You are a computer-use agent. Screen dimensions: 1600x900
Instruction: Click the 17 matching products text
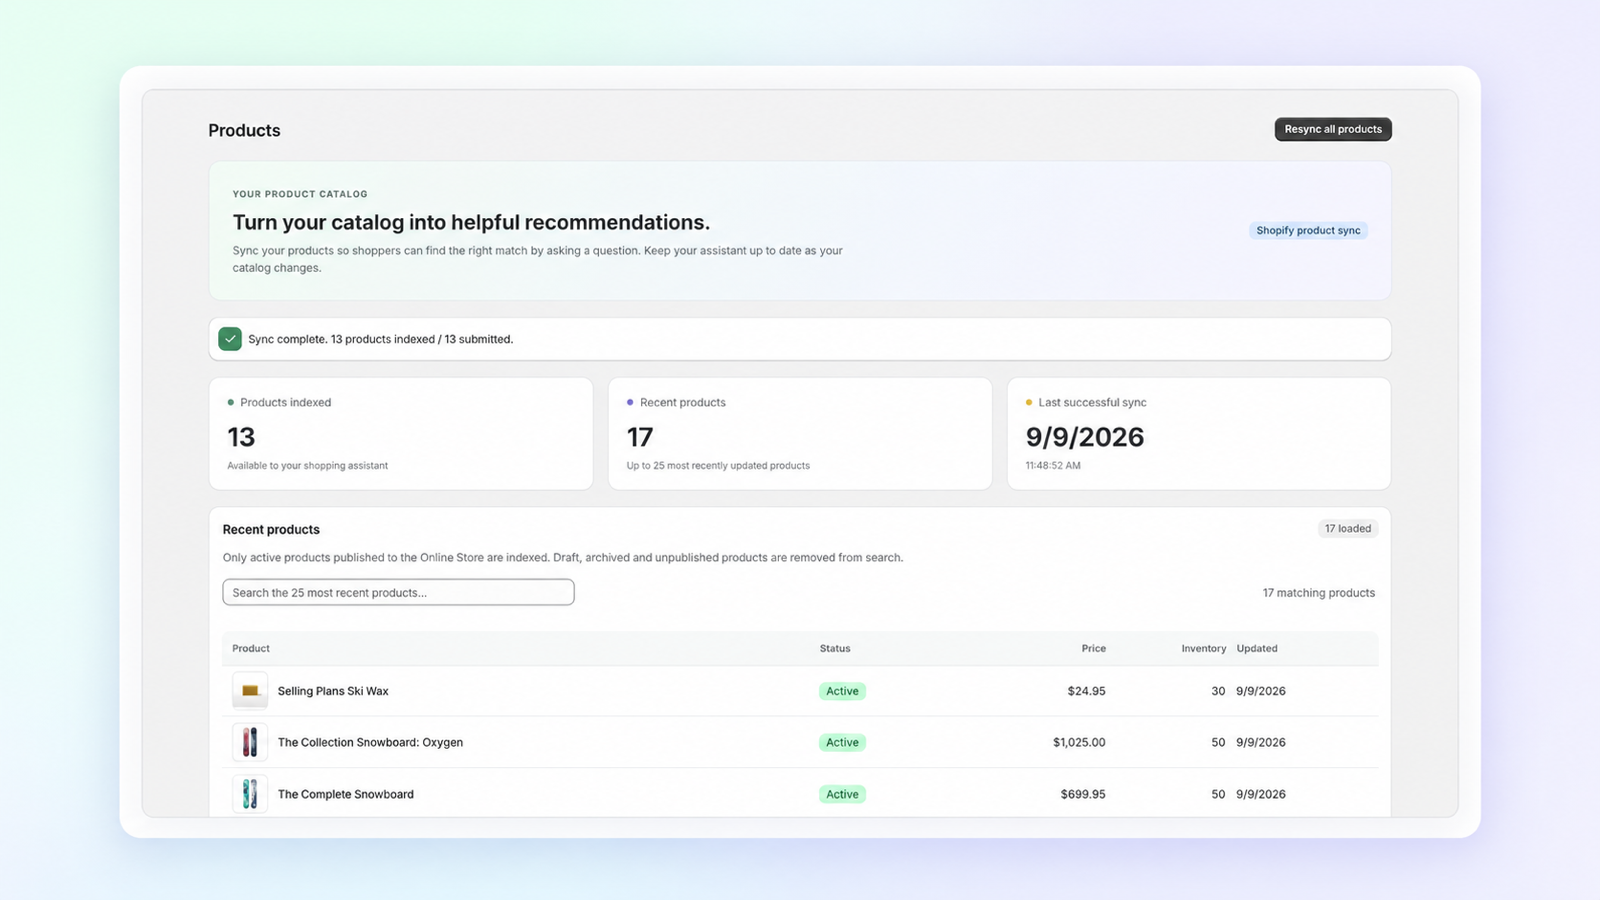point(1319,593)
